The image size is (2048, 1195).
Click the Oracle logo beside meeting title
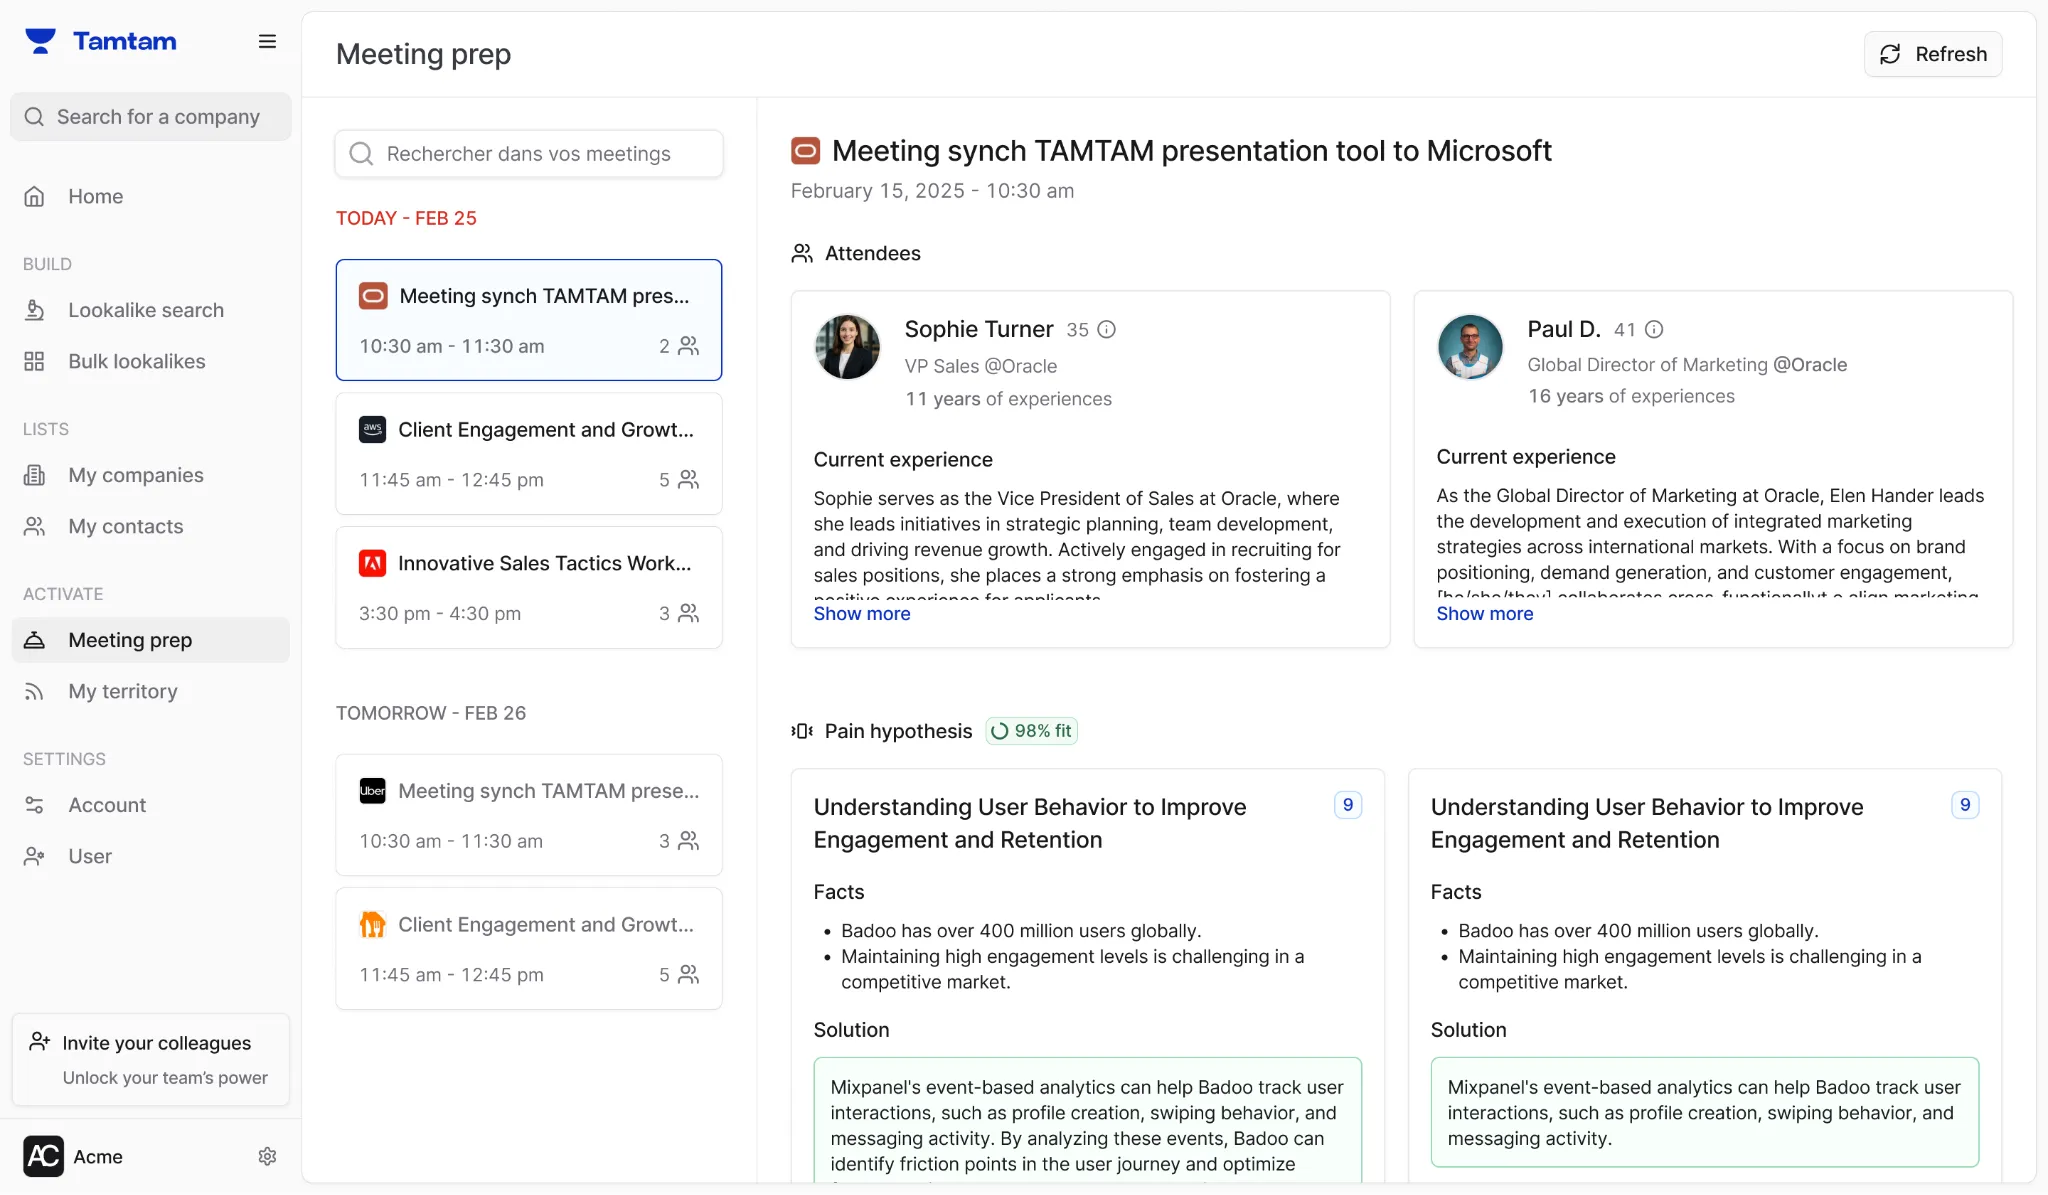point(805,151)
